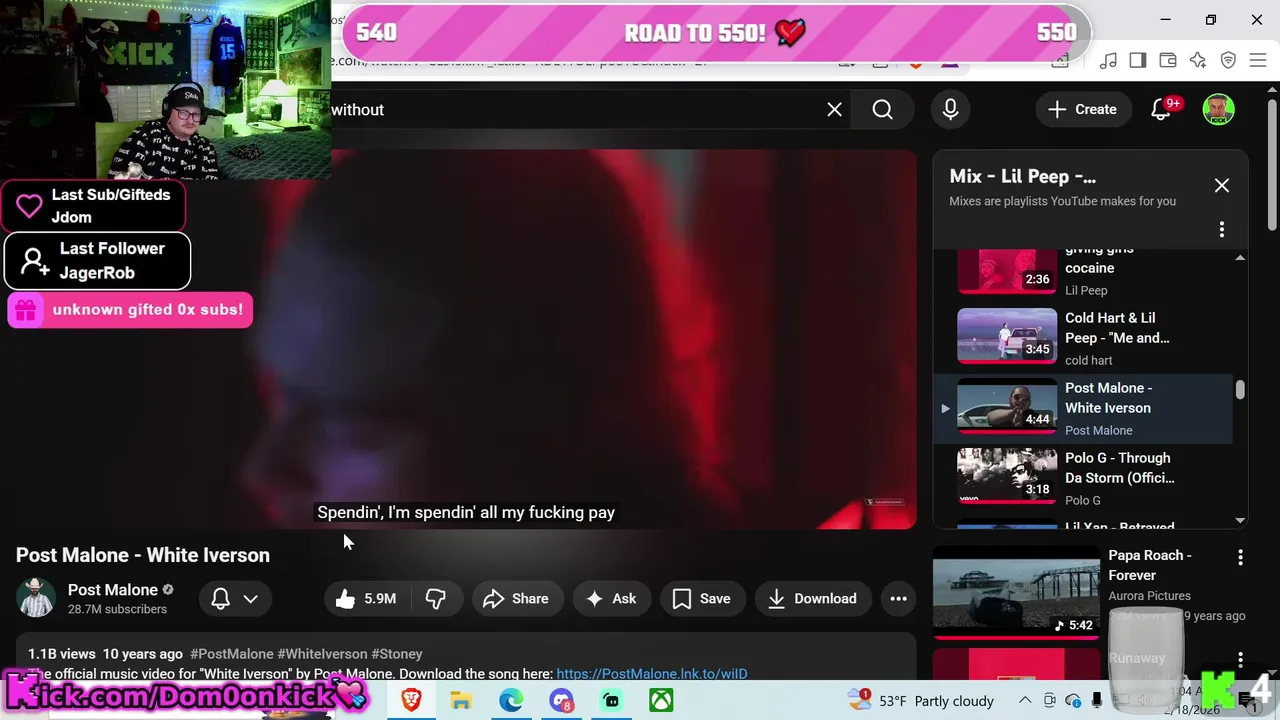1280x720 pixels.
Task: Dislike the White Iverson video
Action: [436, 598]
